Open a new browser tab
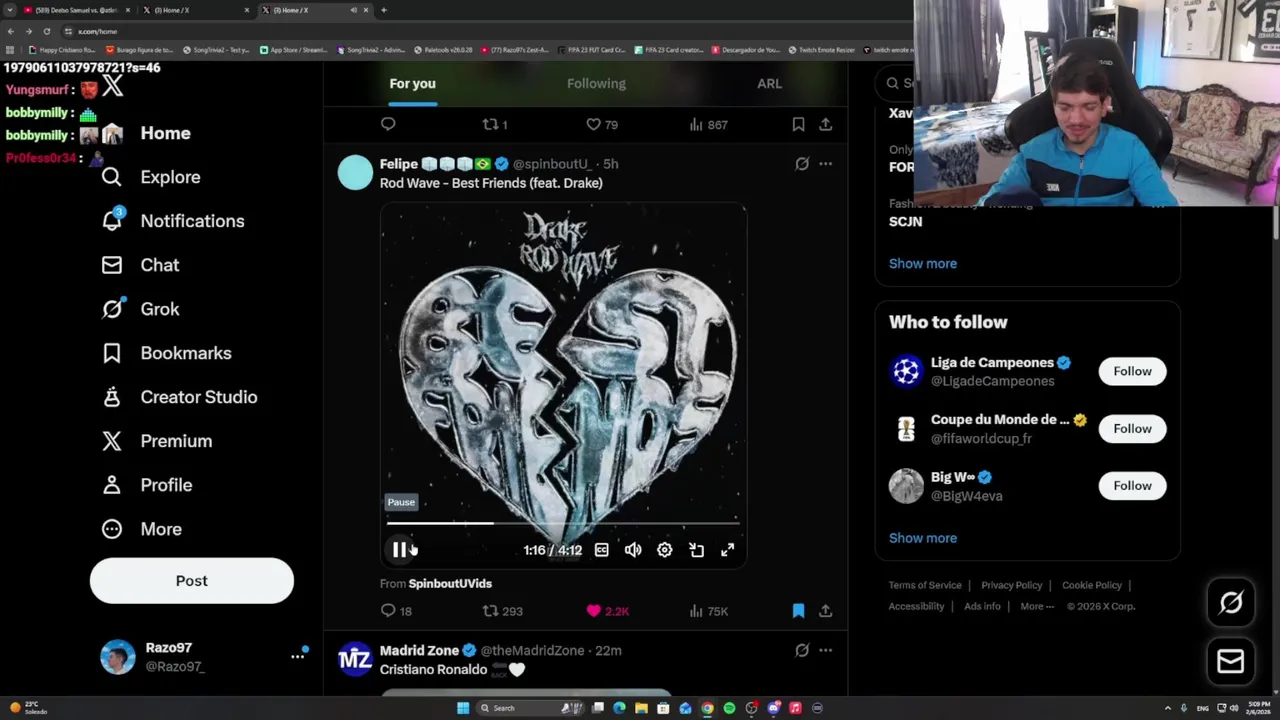The width and height of the screenshot is (1280, 720). [x=384, y=10]
